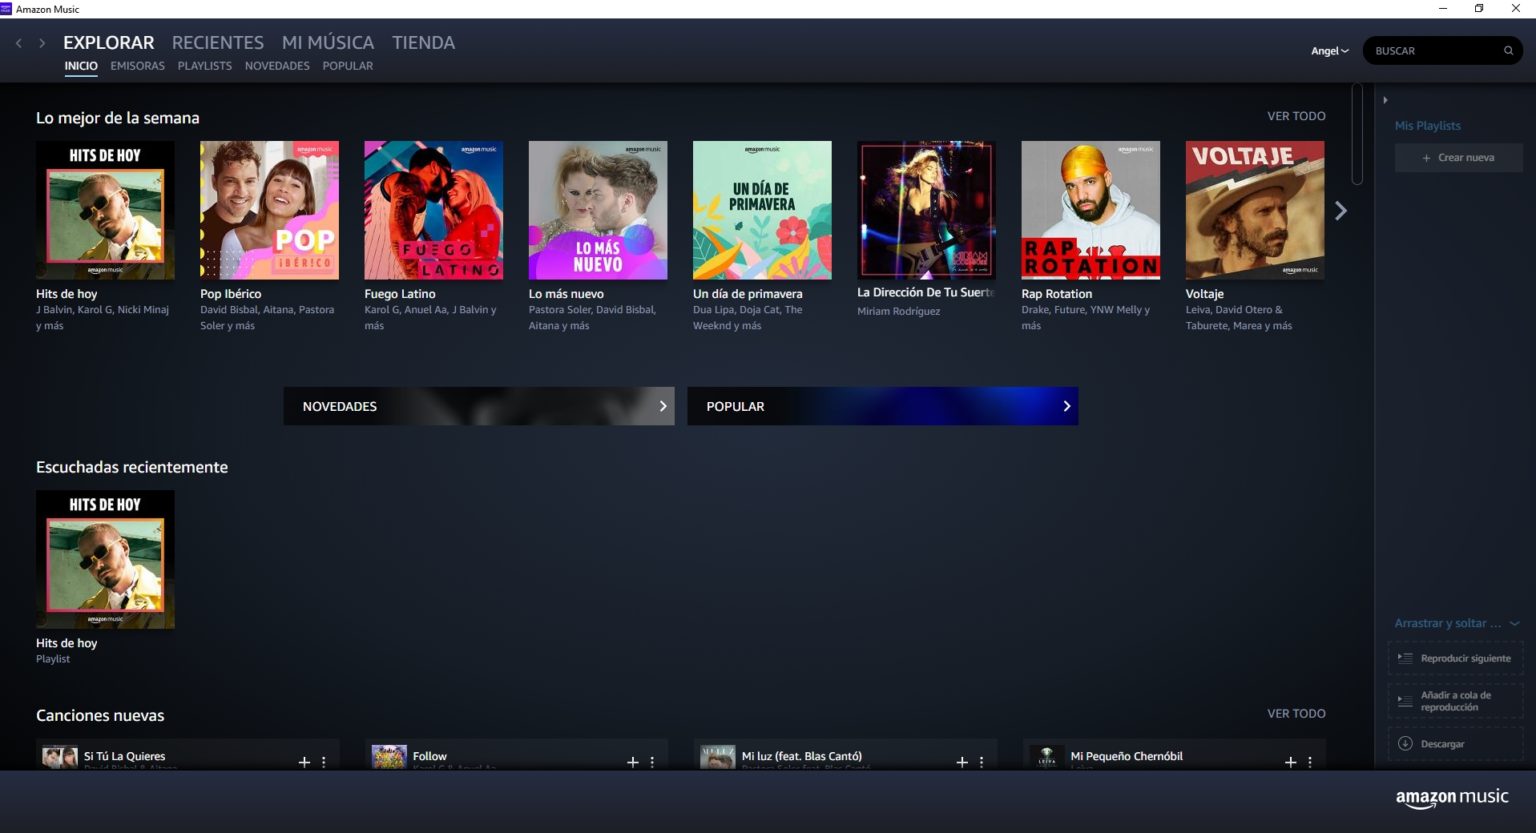This screenshot has width=1536, height=833.
Task: Click the Amazon Music title bar app icon
Action: coord(6,8)
